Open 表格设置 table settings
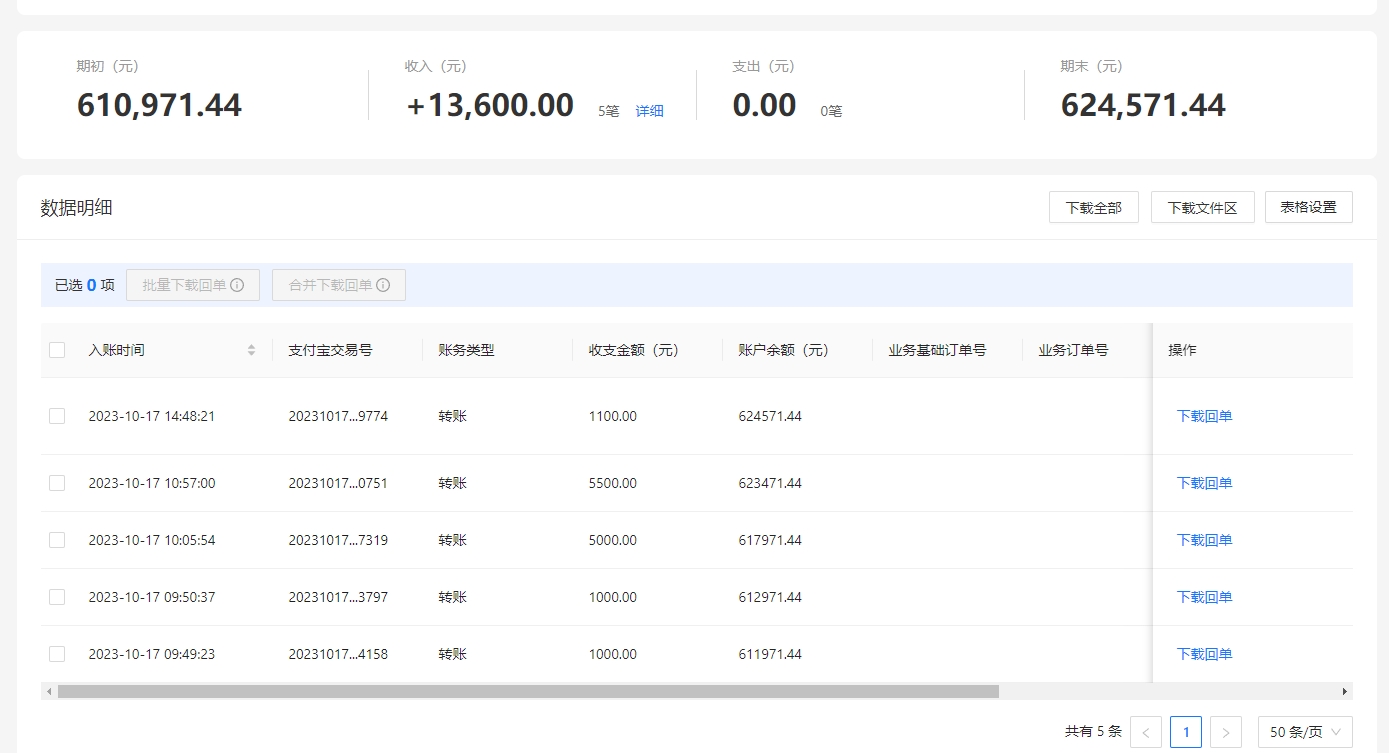This screenshot has height=753, width=1389. tap(1308, 207)
